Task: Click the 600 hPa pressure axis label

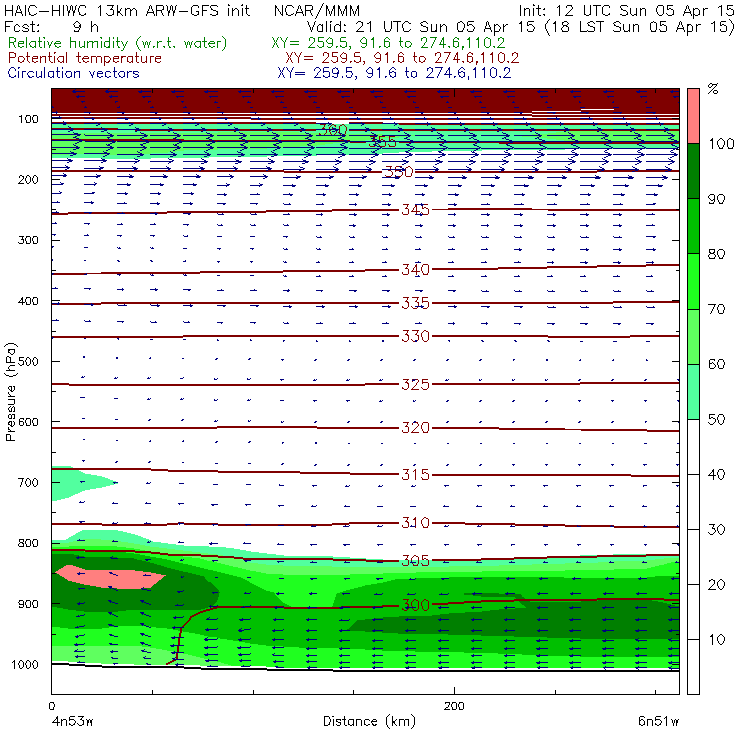Action: (x=28, y=422)
